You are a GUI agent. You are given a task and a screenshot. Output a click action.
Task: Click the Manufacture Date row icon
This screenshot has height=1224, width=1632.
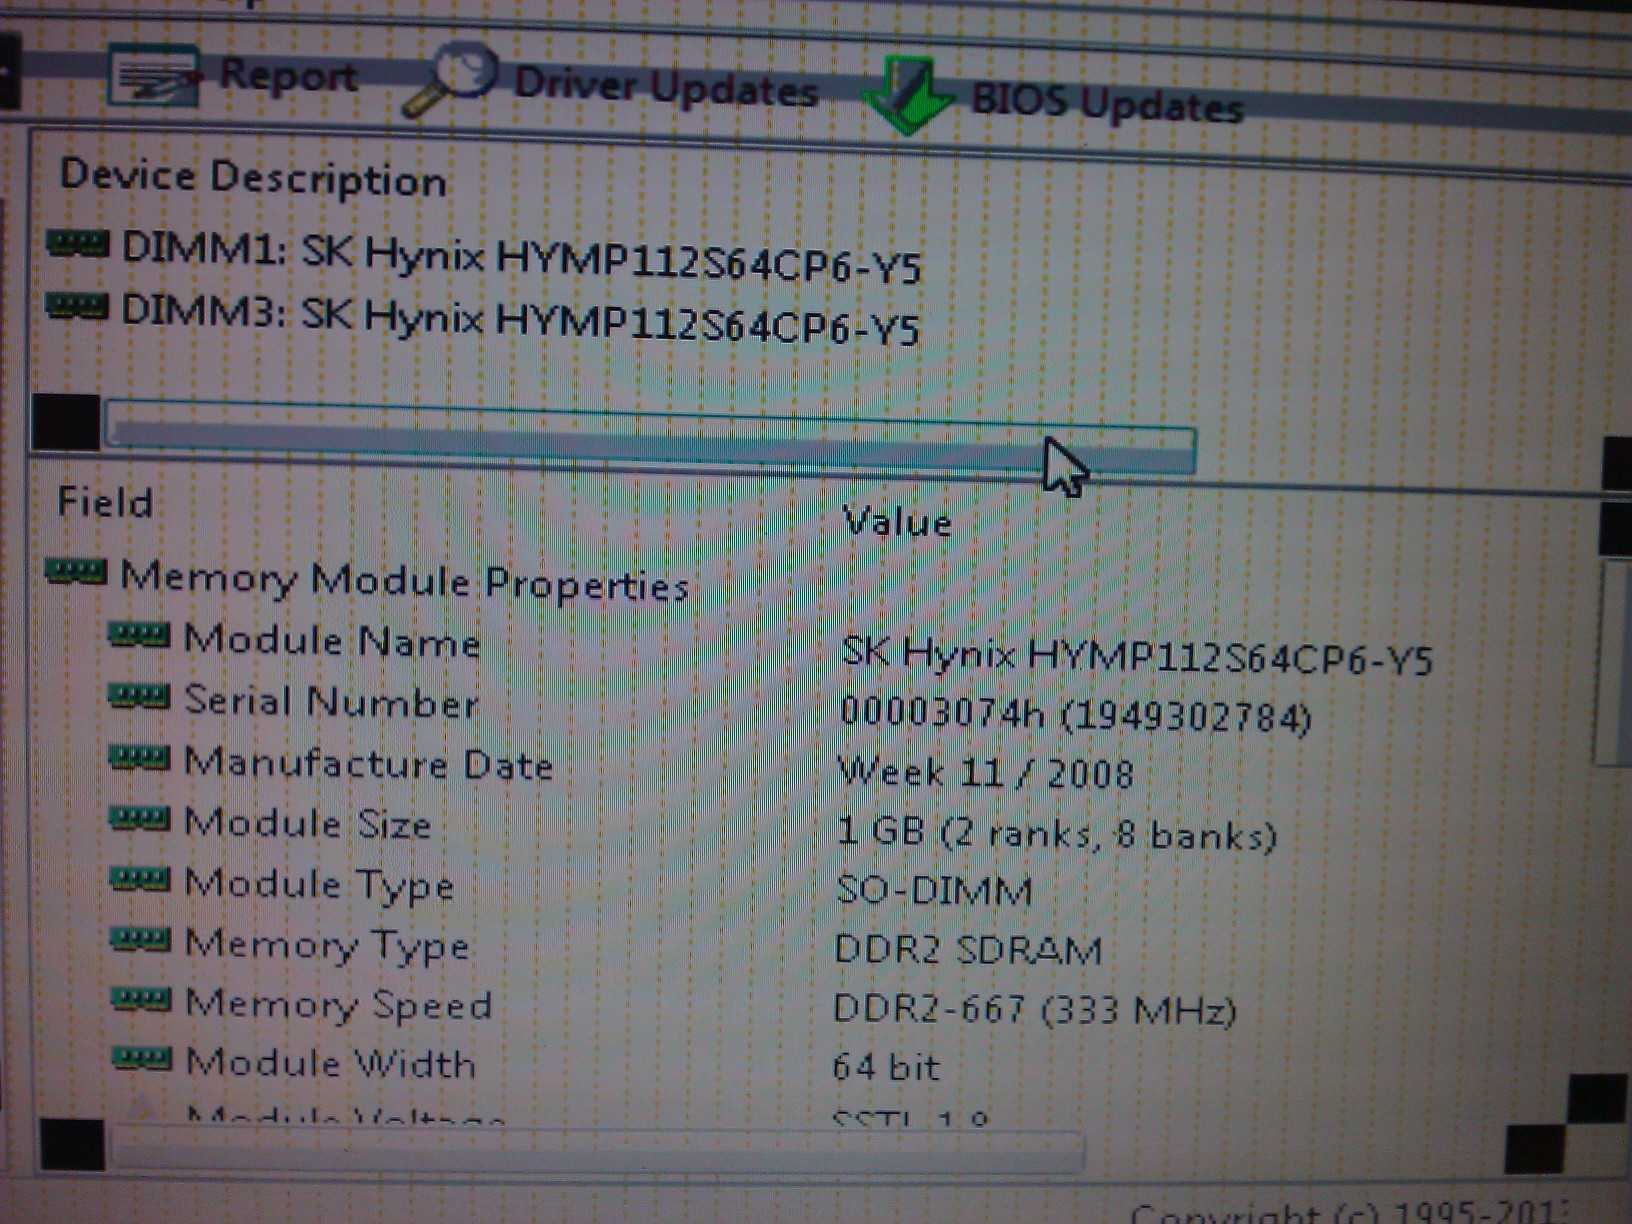pyautogui.click(x=139, y=759)
